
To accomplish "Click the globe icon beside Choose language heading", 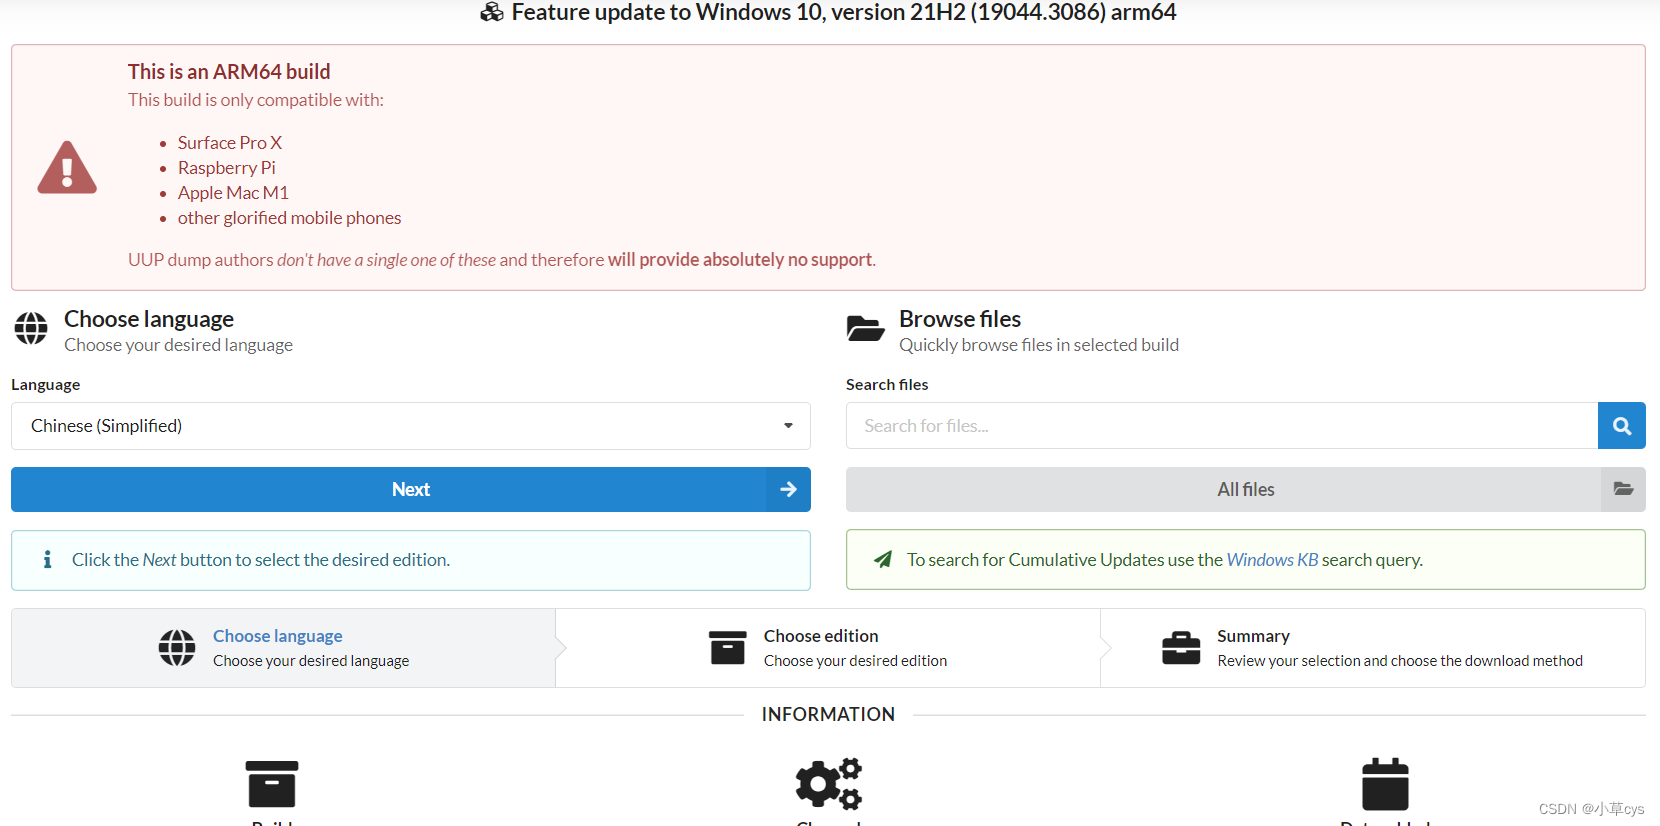I will 31,328.
